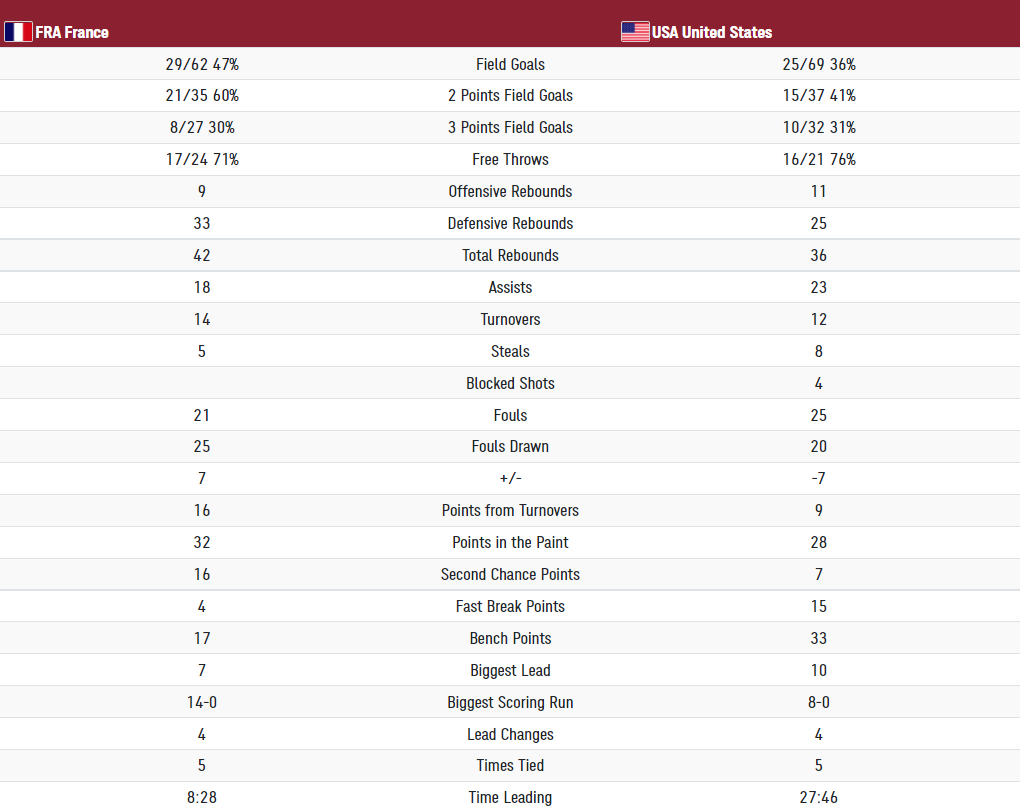Click USA's Blocked Shots value 4
Screen dimensions: 1020x812
tap(818, 383)
